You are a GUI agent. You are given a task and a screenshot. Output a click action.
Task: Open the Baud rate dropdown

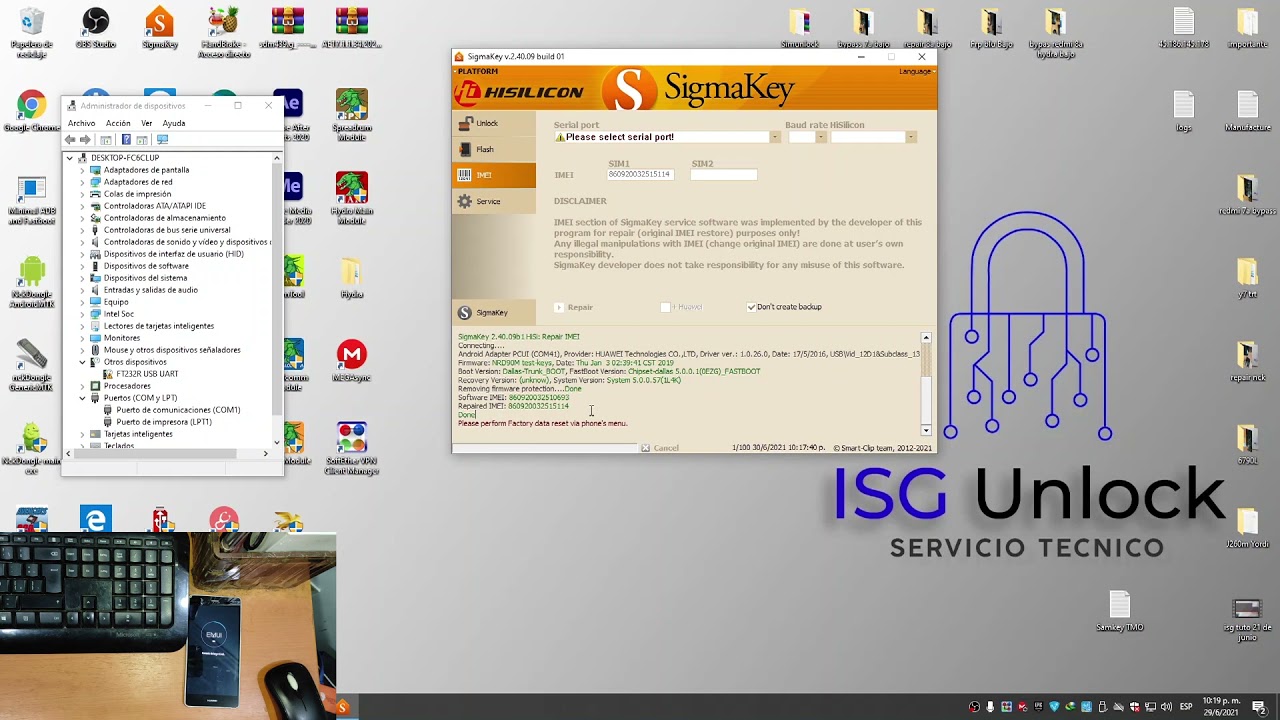[821, 137]
